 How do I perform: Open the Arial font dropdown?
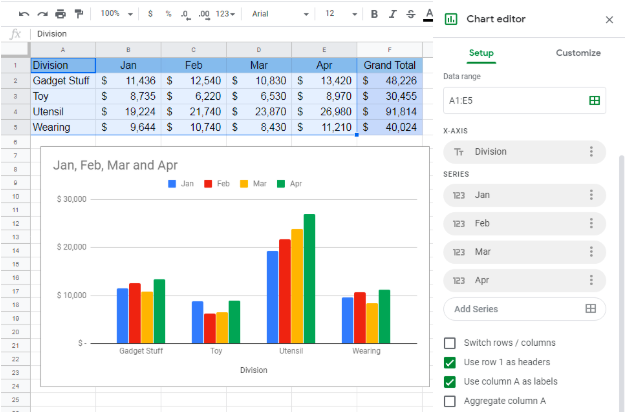[280, 14]
